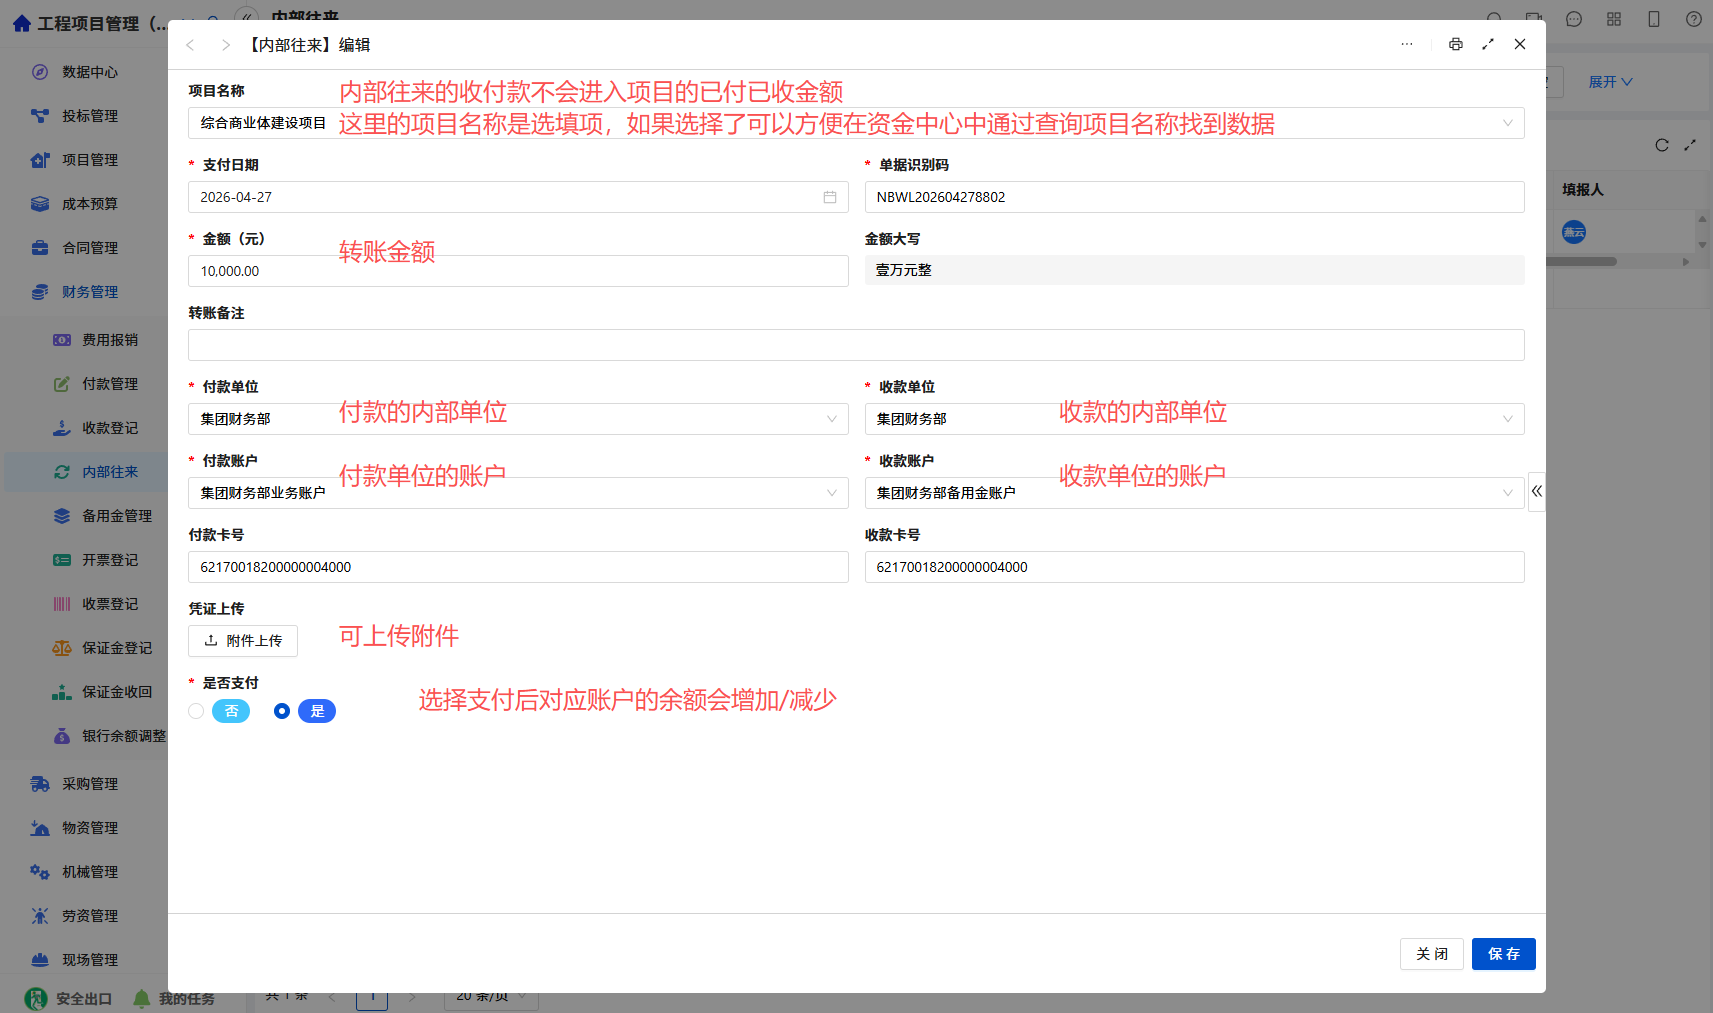Open the 付款账户 dropdown
Viewport: 1713px width, 1013px height.
[x=518, y=493]
